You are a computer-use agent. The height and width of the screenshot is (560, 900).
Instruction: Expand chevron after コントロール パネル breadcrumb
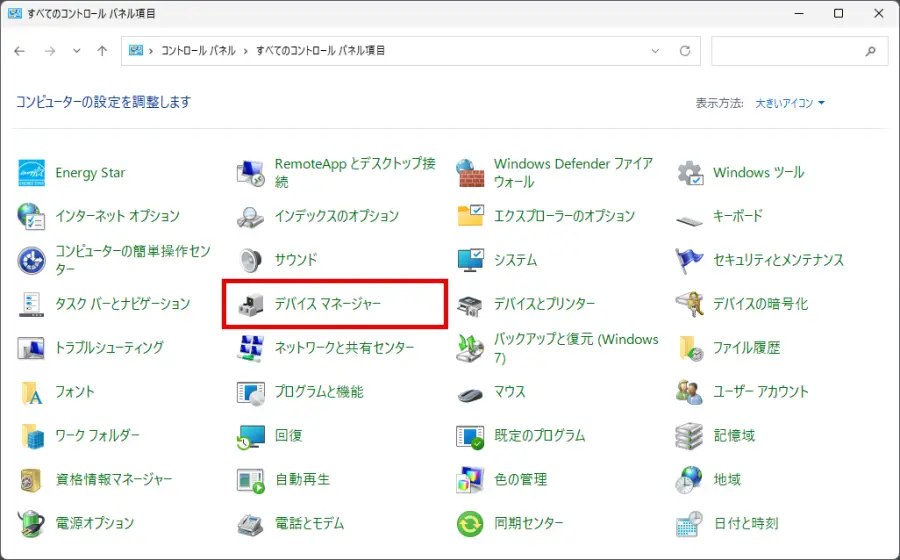pos(246,51)
